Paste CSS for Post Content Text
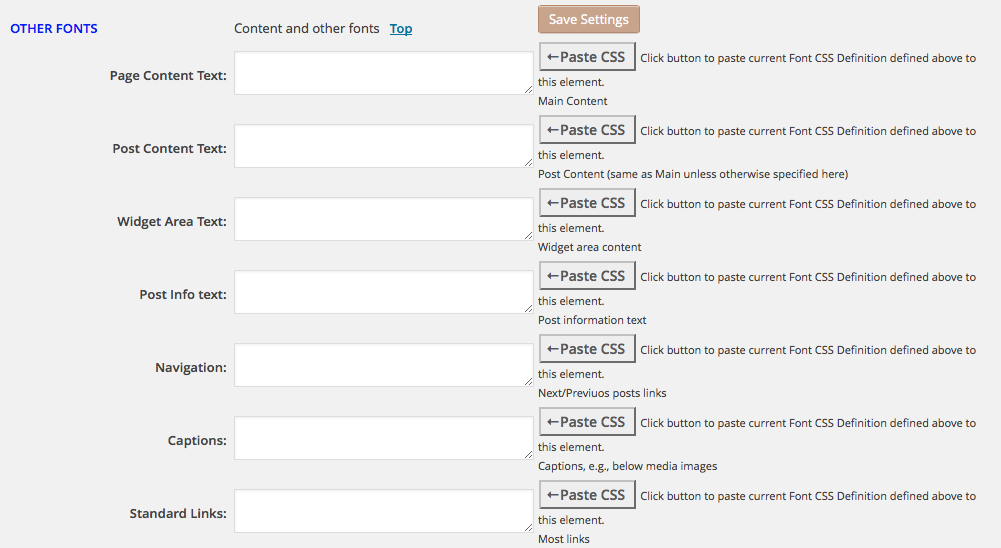The image size is (1001, 548). [x=587, y=130]
